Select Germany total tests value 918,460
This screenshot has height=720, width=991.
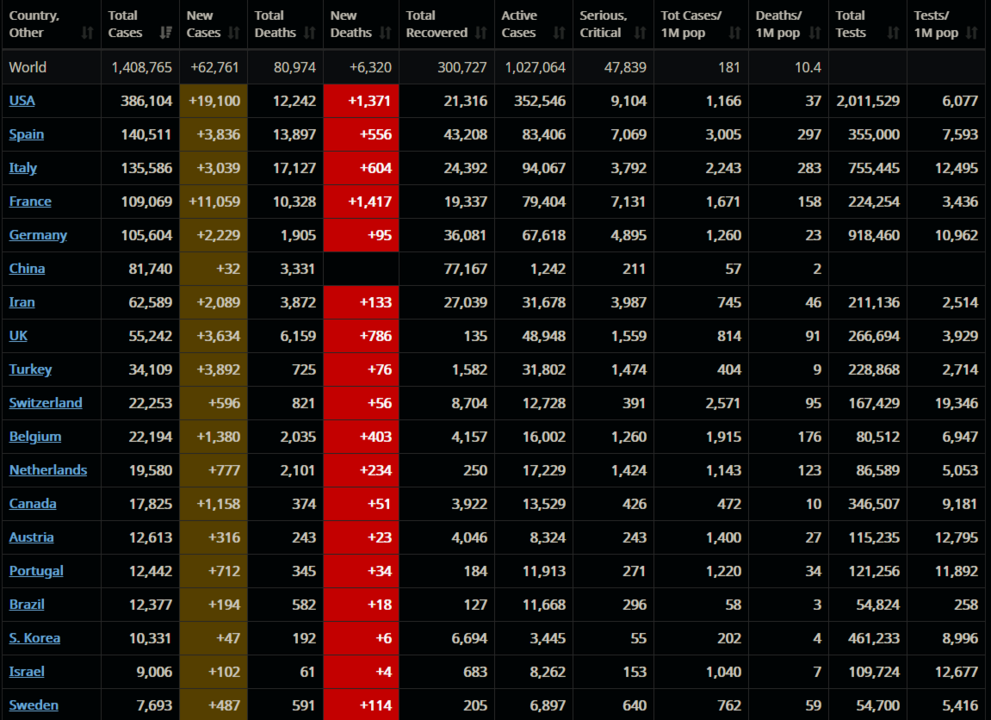(x=873, y=235)
